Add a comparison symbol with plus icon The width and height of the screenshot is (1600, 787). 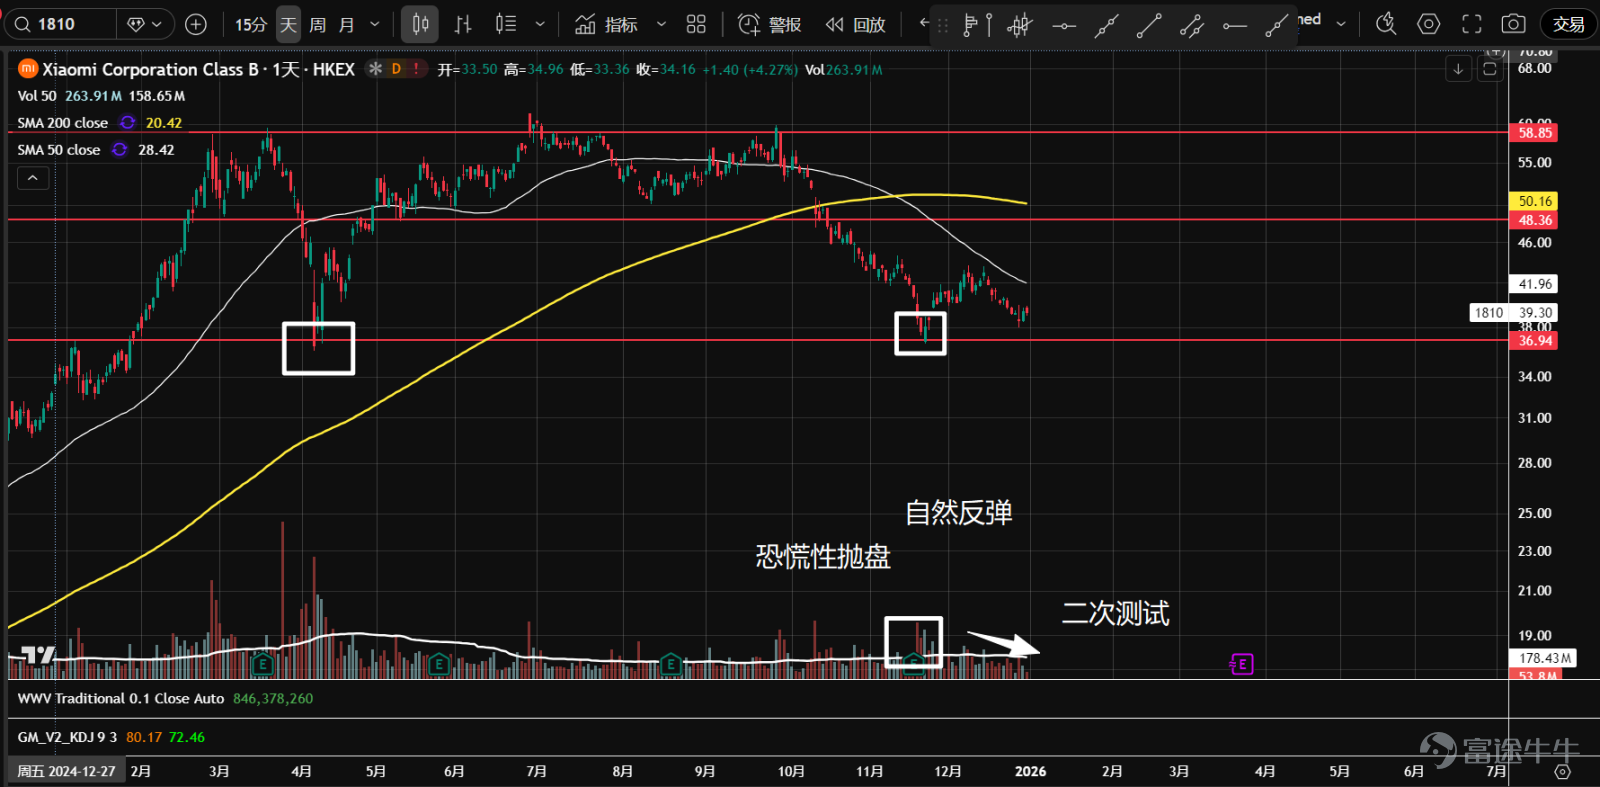point(196,24)
